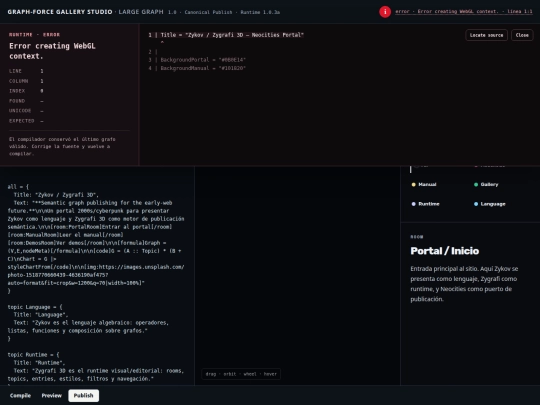This screenshot has width=540, height=405.
Task: Click the 'Portal / Inicio' room heading
Action: pos(445,251)
